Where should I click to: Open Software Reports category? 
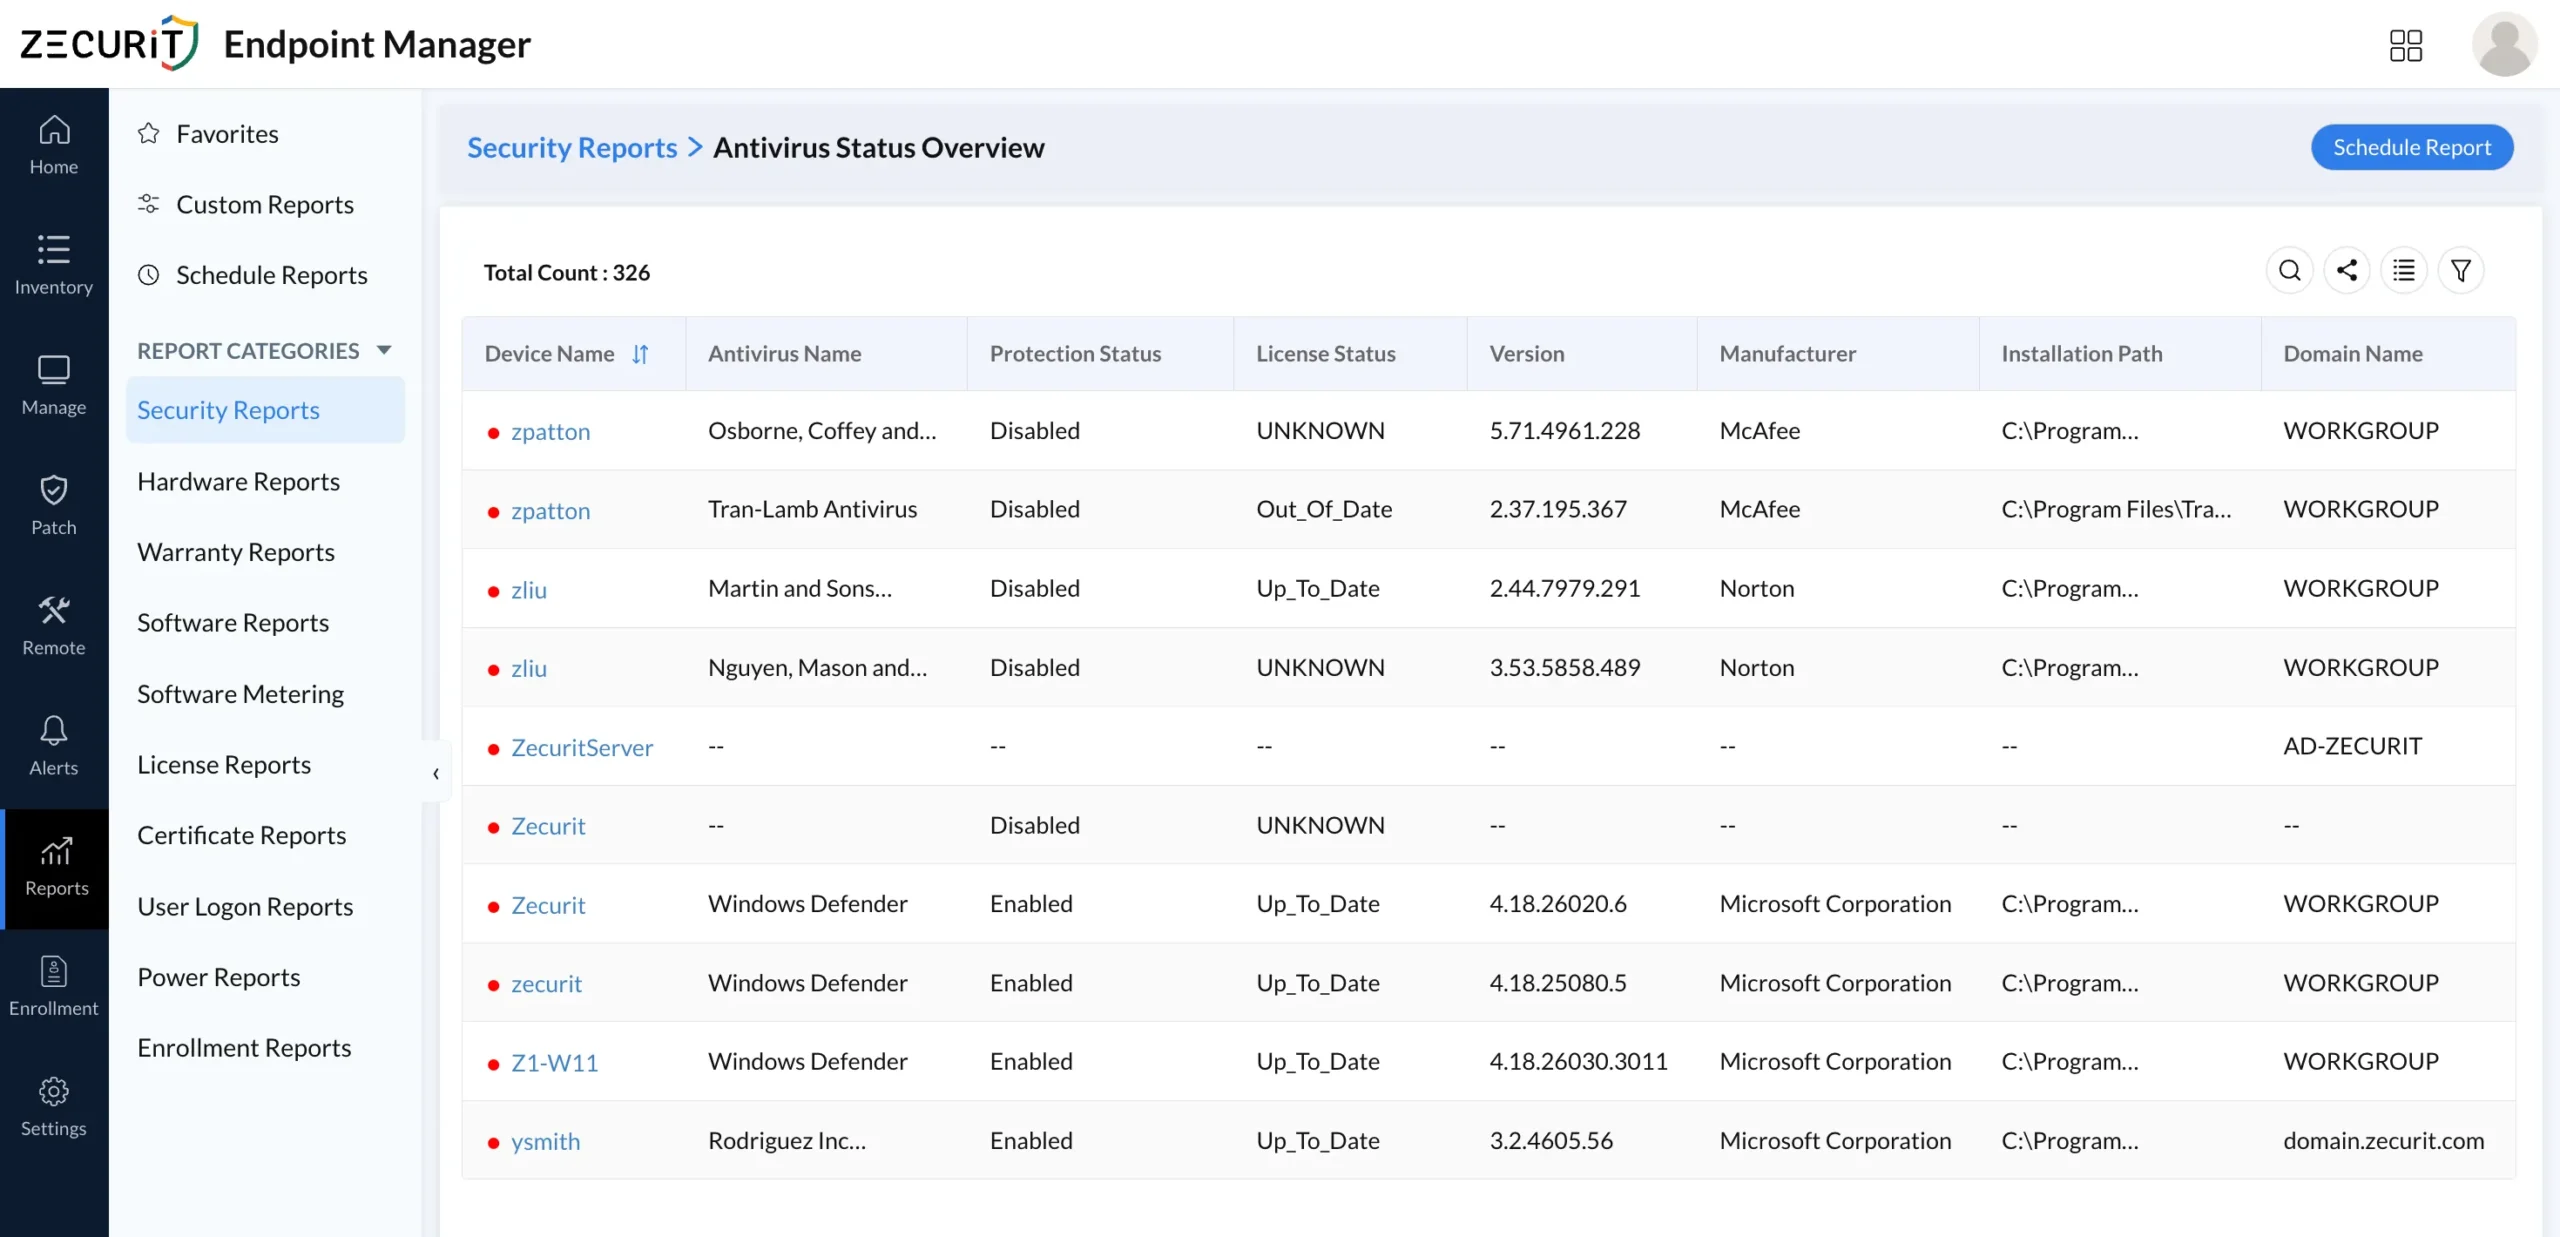pyautogui.click(x=233, y=622)
